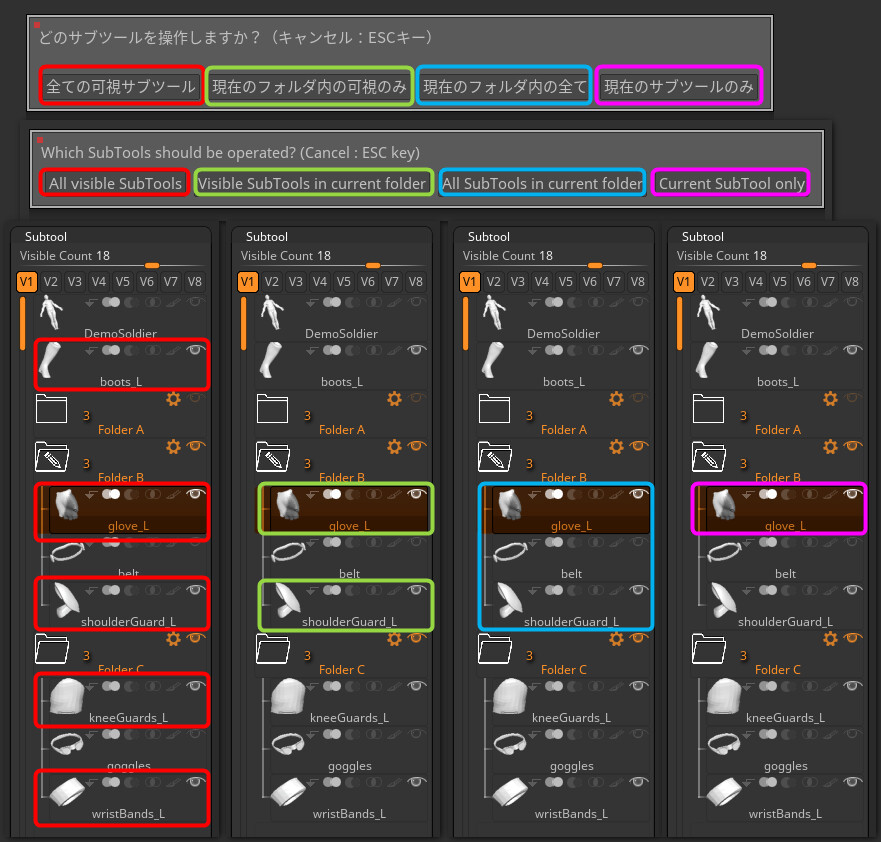881x842 pixels.
Task: Set Intersect boolean mode for kneeGuards_L
Action: coord(153,686)
